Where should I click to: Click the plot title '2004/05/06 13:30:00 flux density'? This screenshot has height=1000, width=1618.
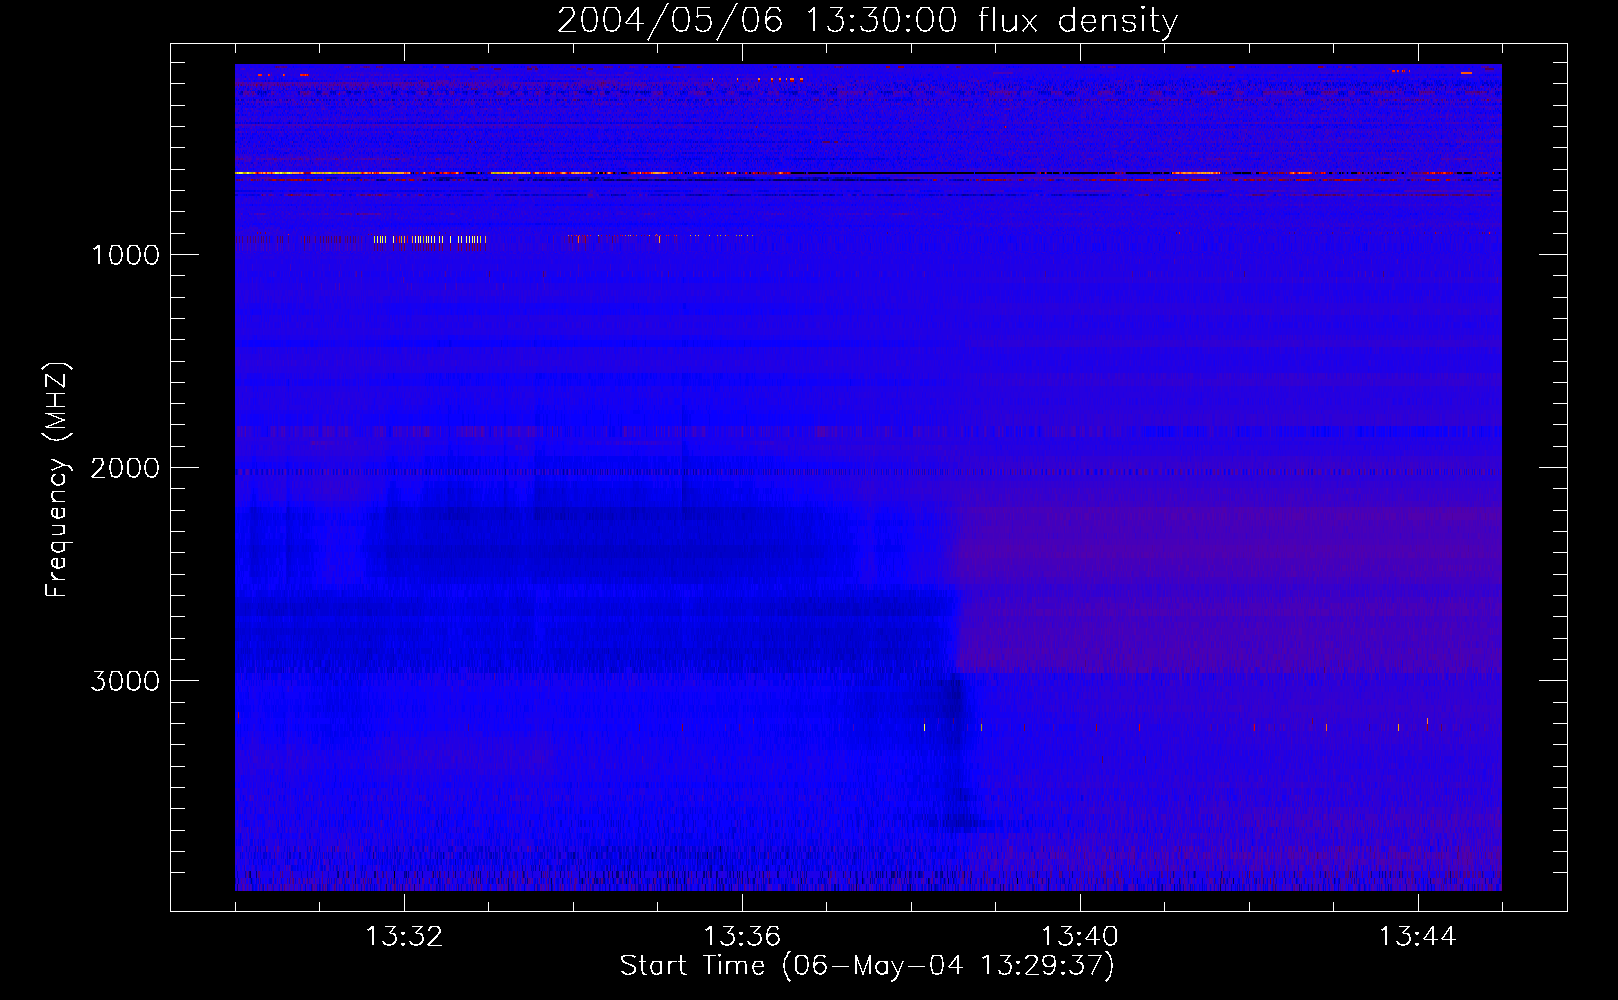point(867,21)
